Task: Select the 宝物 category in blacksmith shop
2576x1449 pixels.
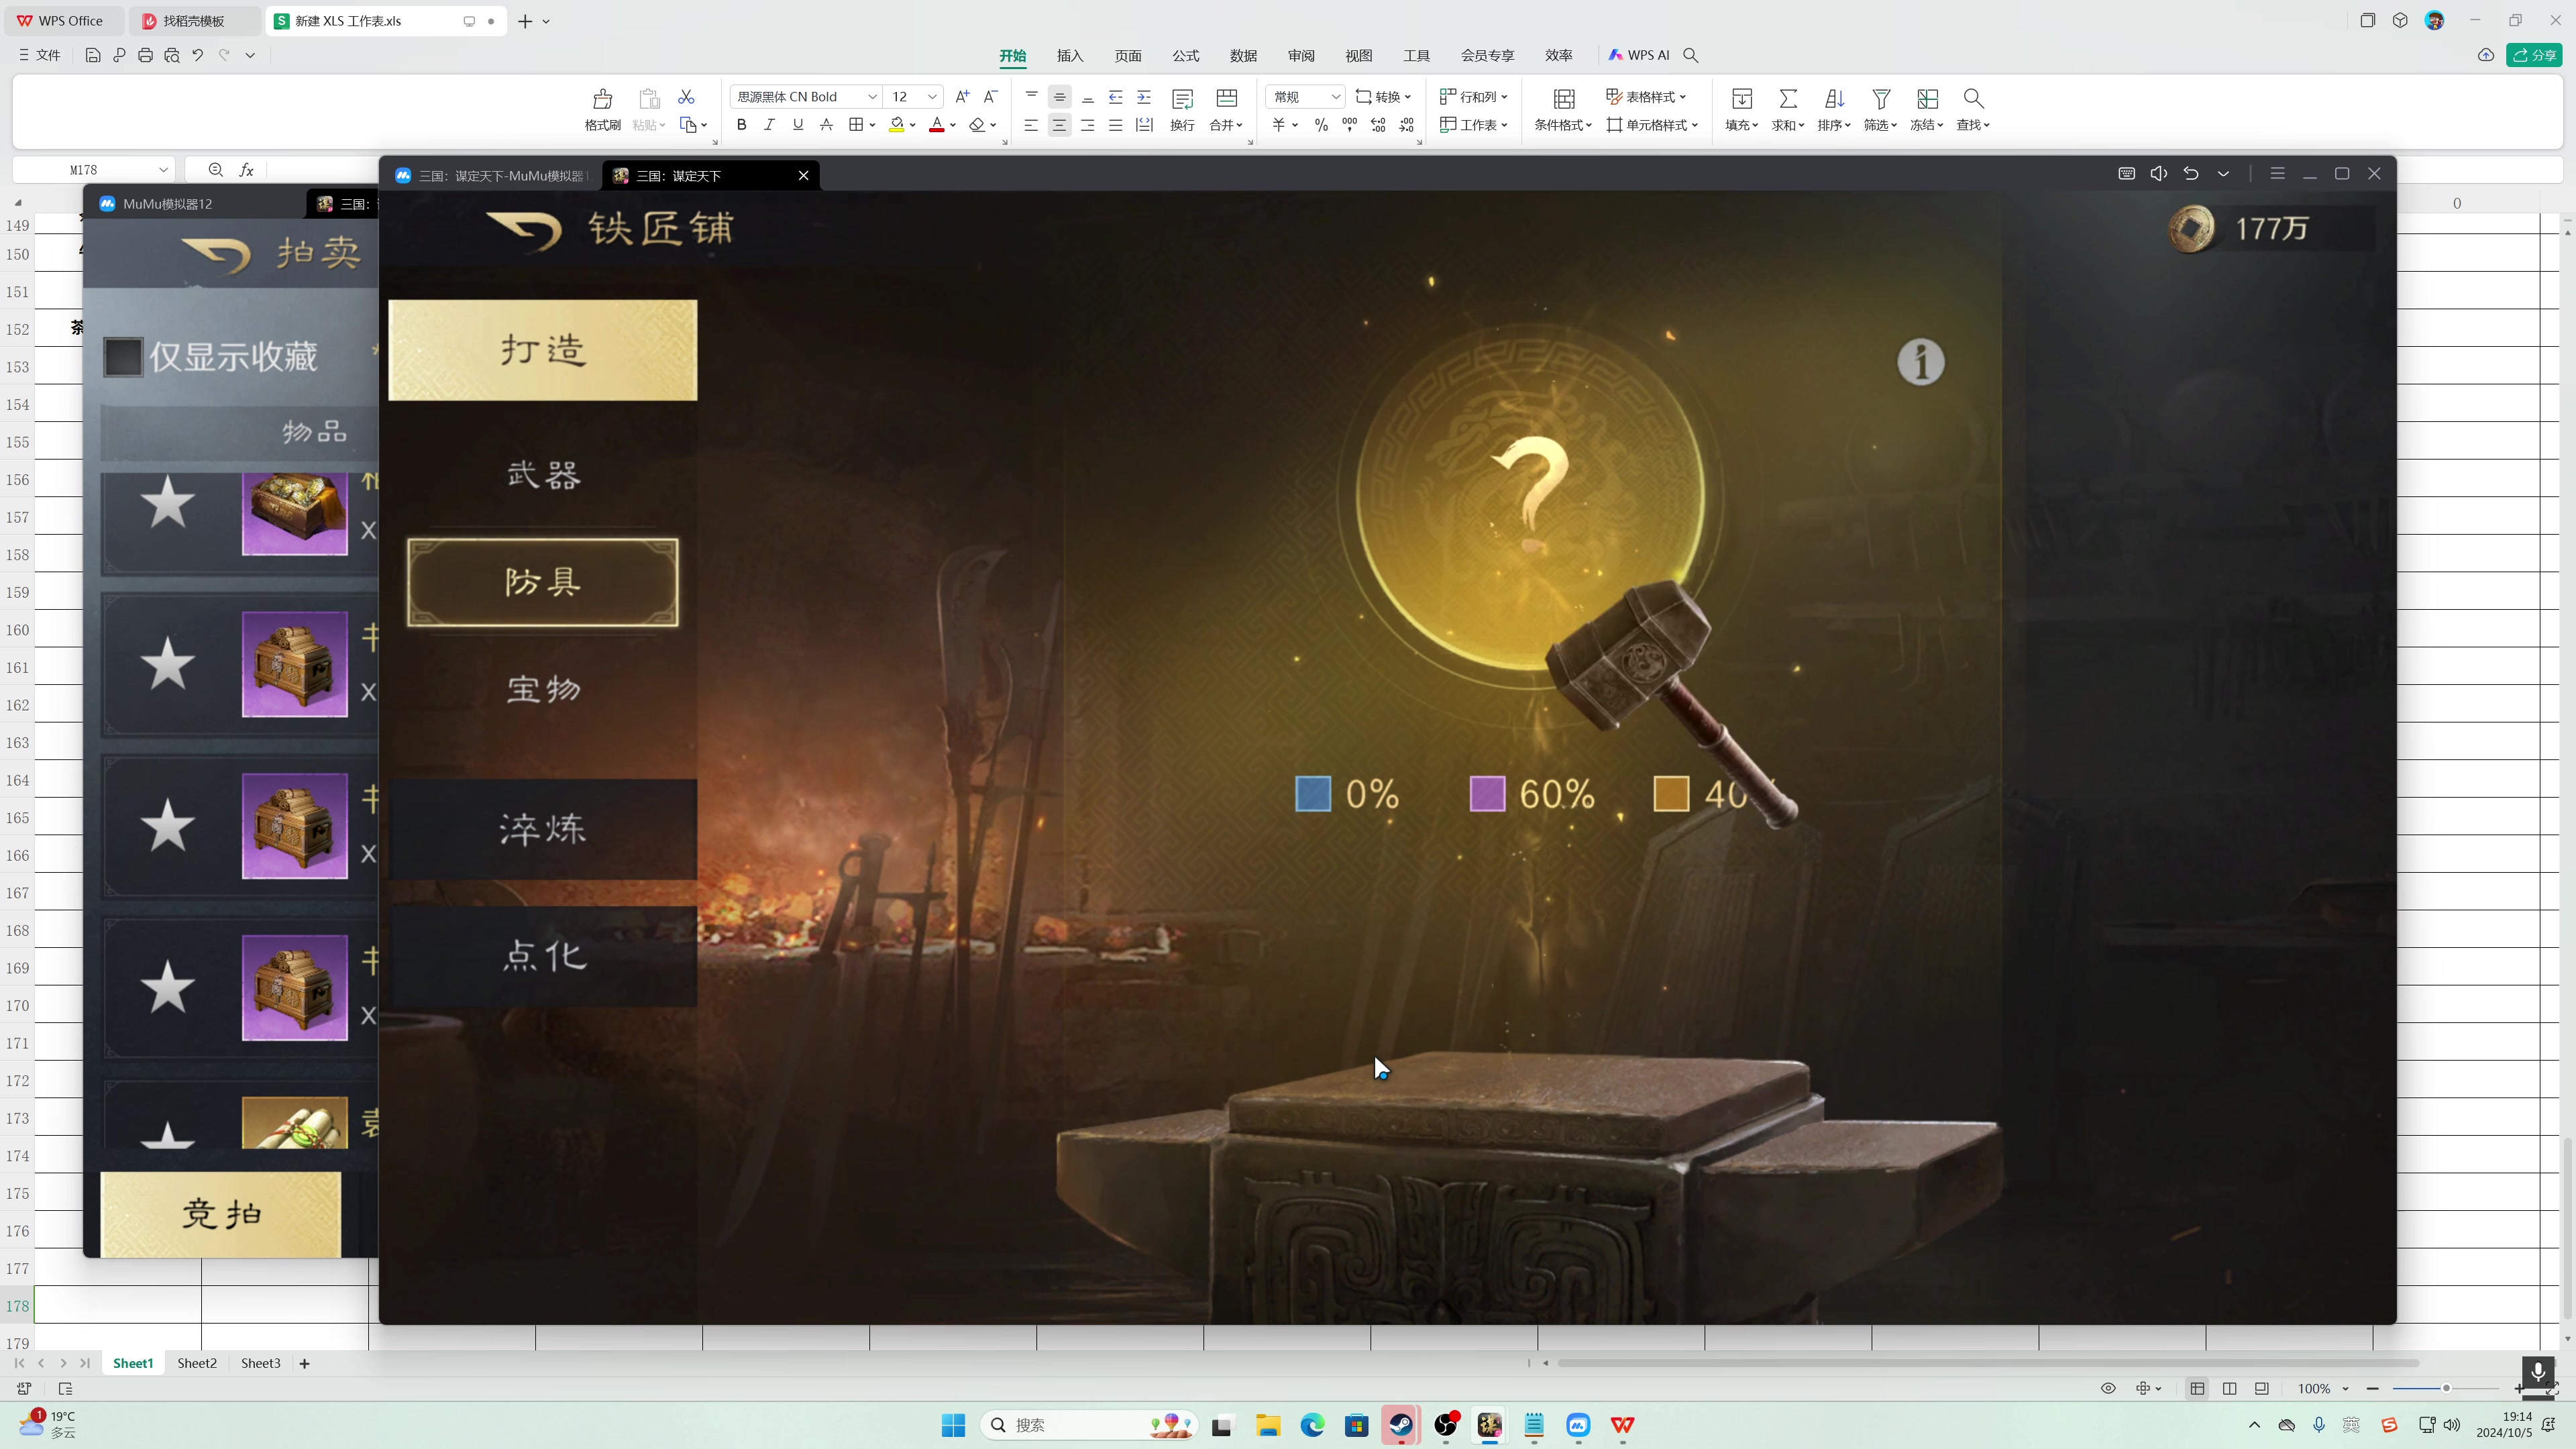Action: 543,689
